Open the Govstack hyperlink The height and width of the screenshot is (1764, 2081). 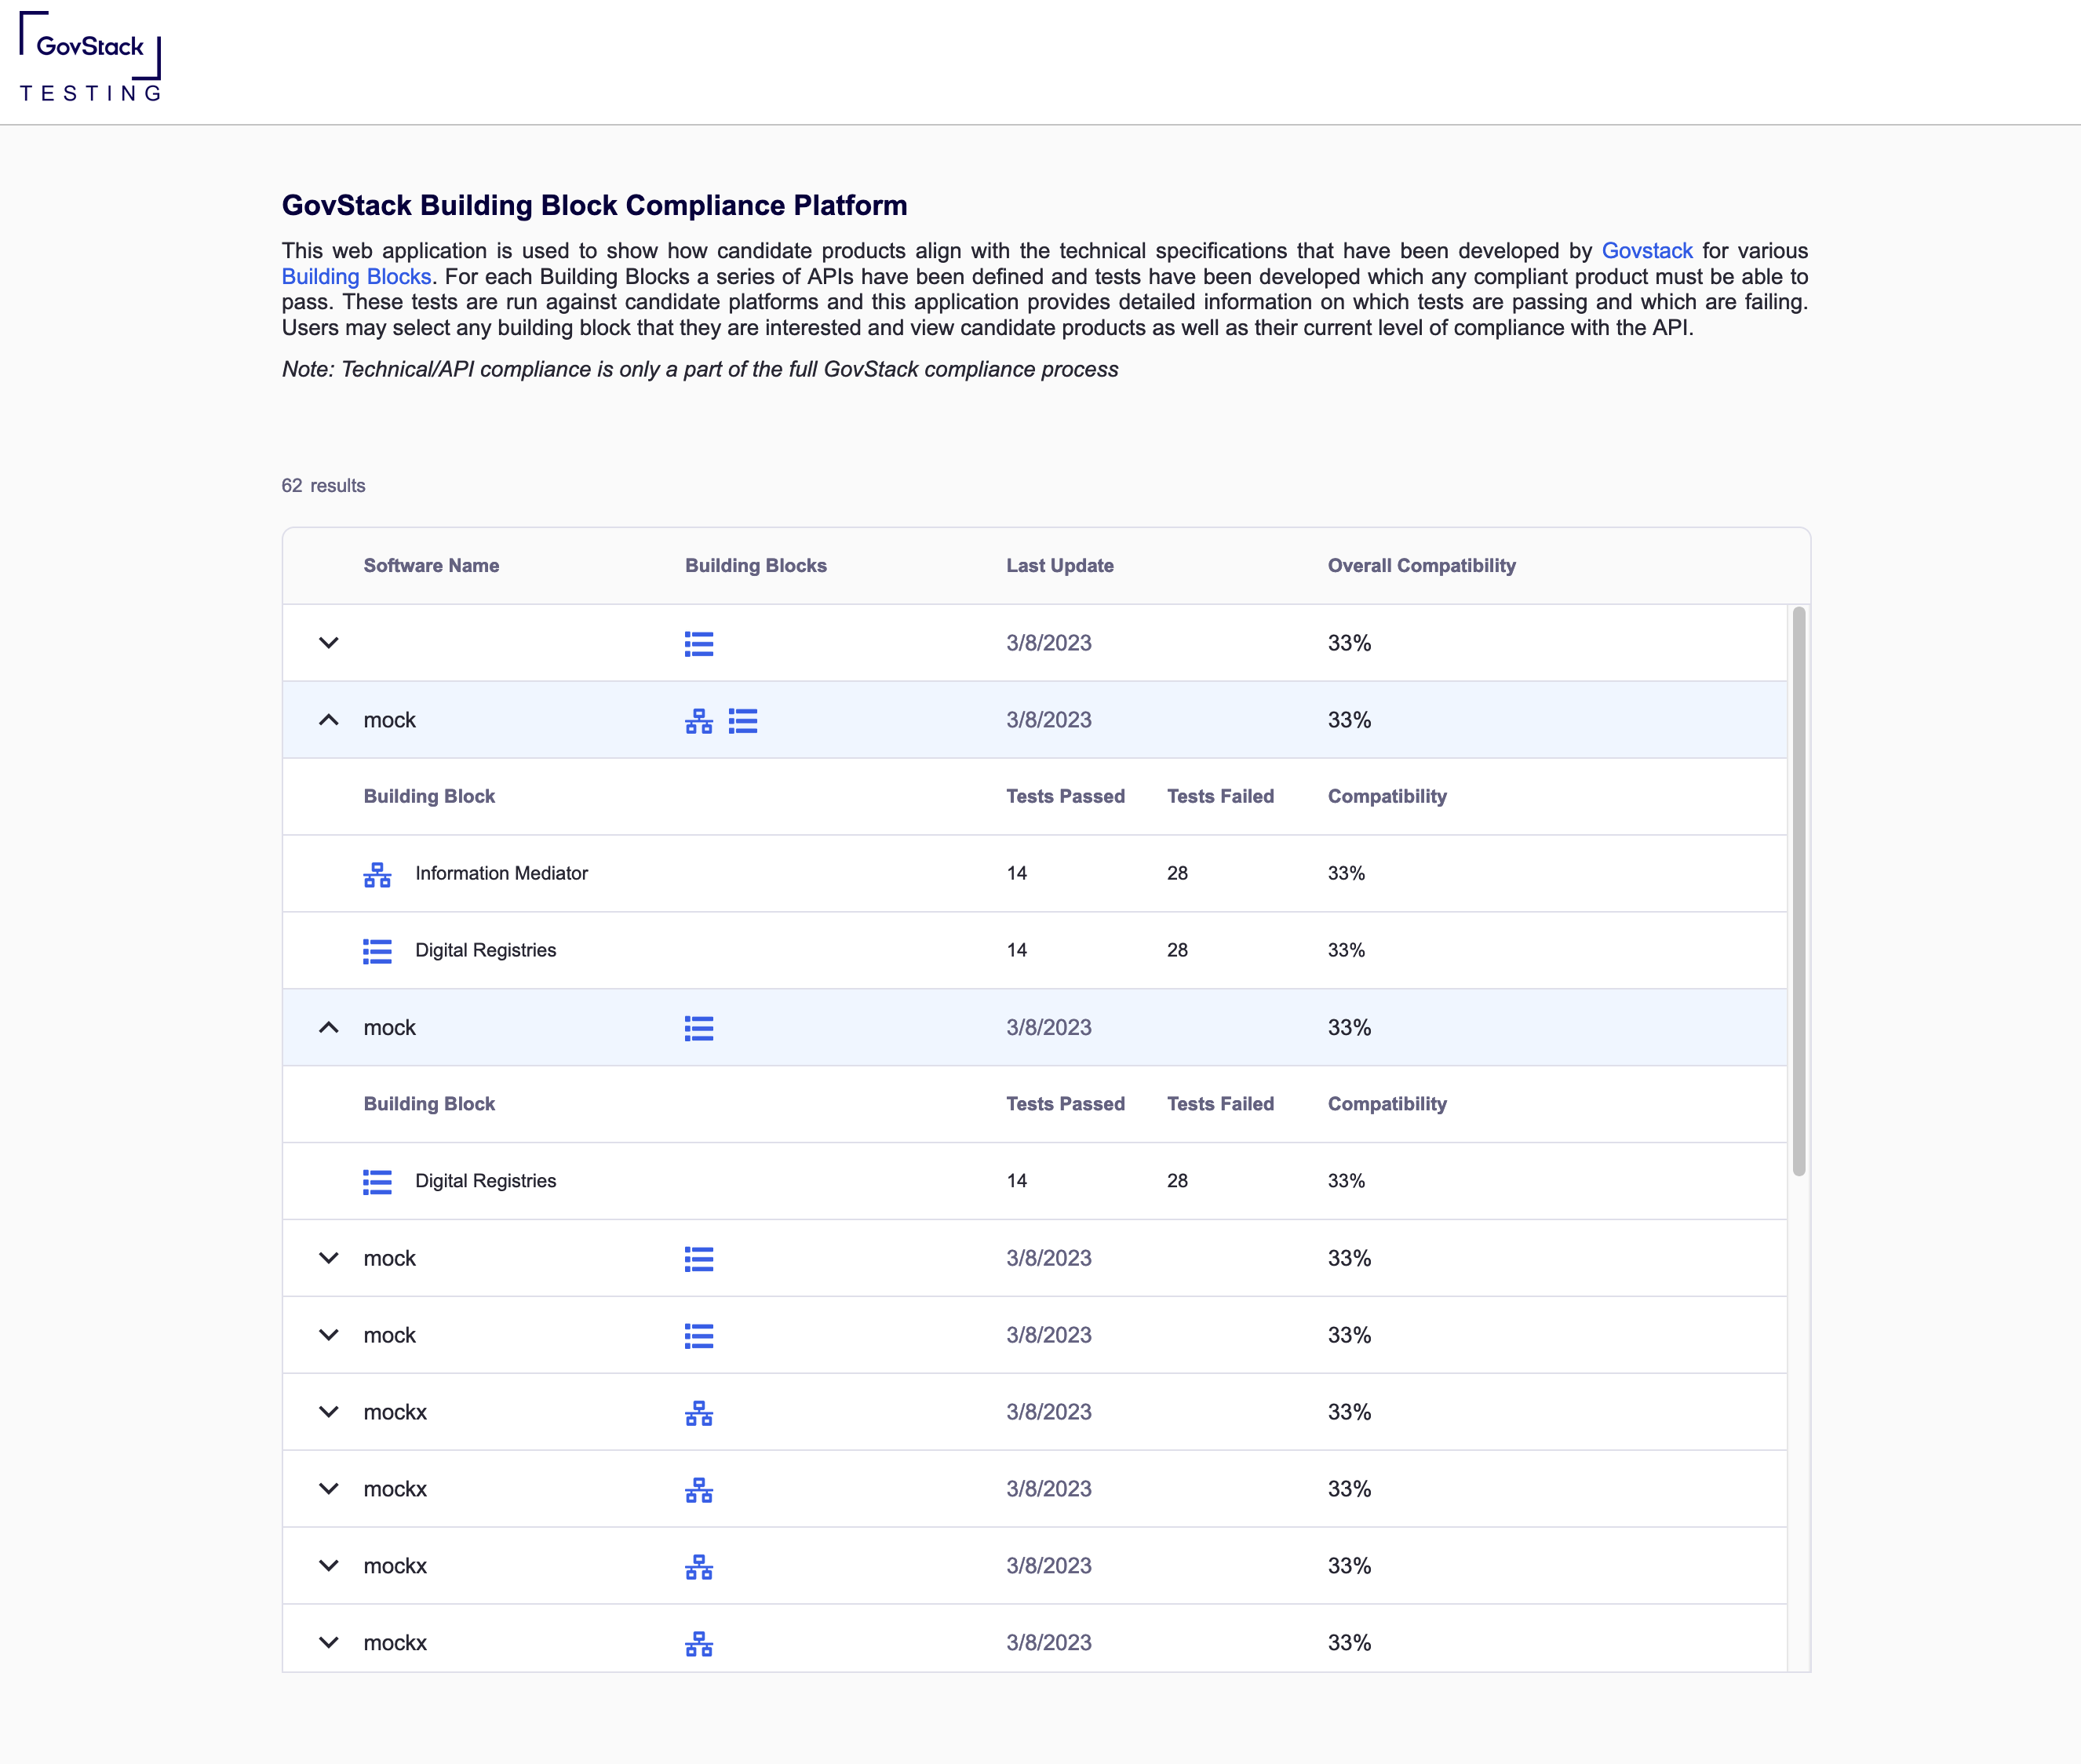(1646, 251)
